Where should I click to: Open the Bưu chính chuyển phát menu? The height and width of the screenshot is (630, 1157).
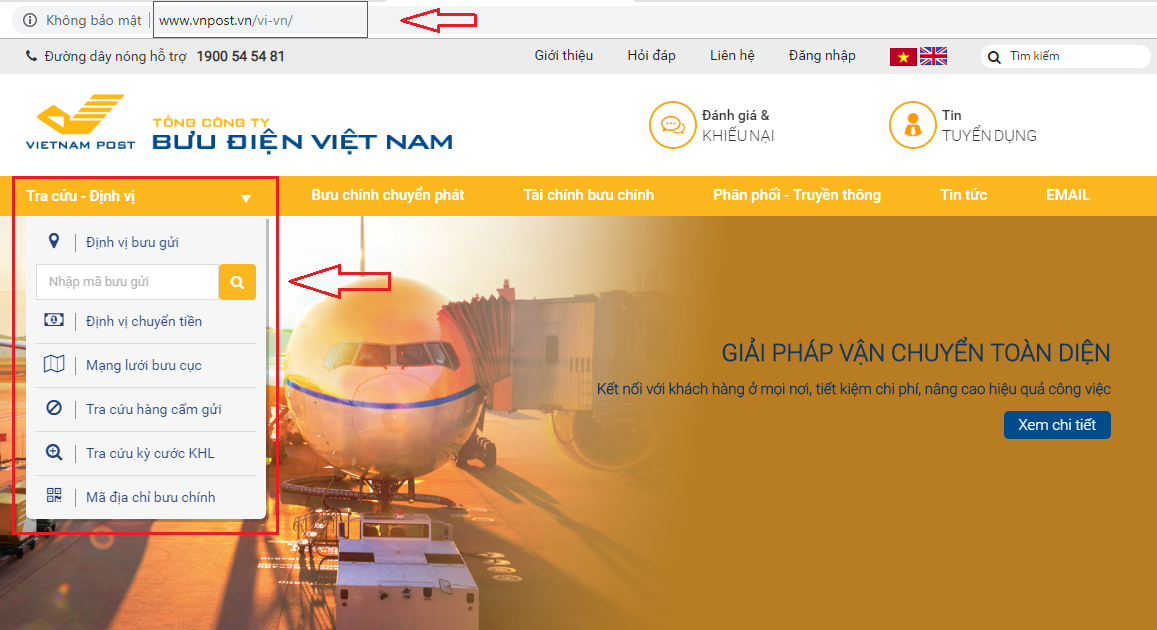coord(387,195)
